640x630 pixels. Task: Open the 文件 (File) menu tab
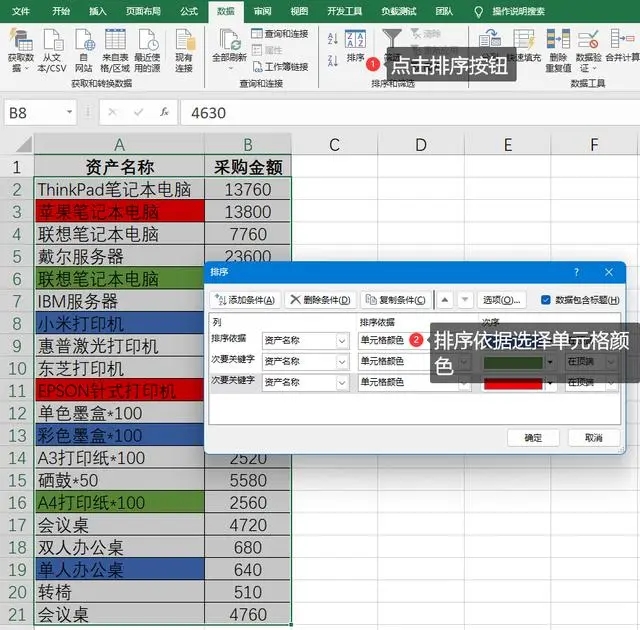pyautogui.click(x=20, y=11)
